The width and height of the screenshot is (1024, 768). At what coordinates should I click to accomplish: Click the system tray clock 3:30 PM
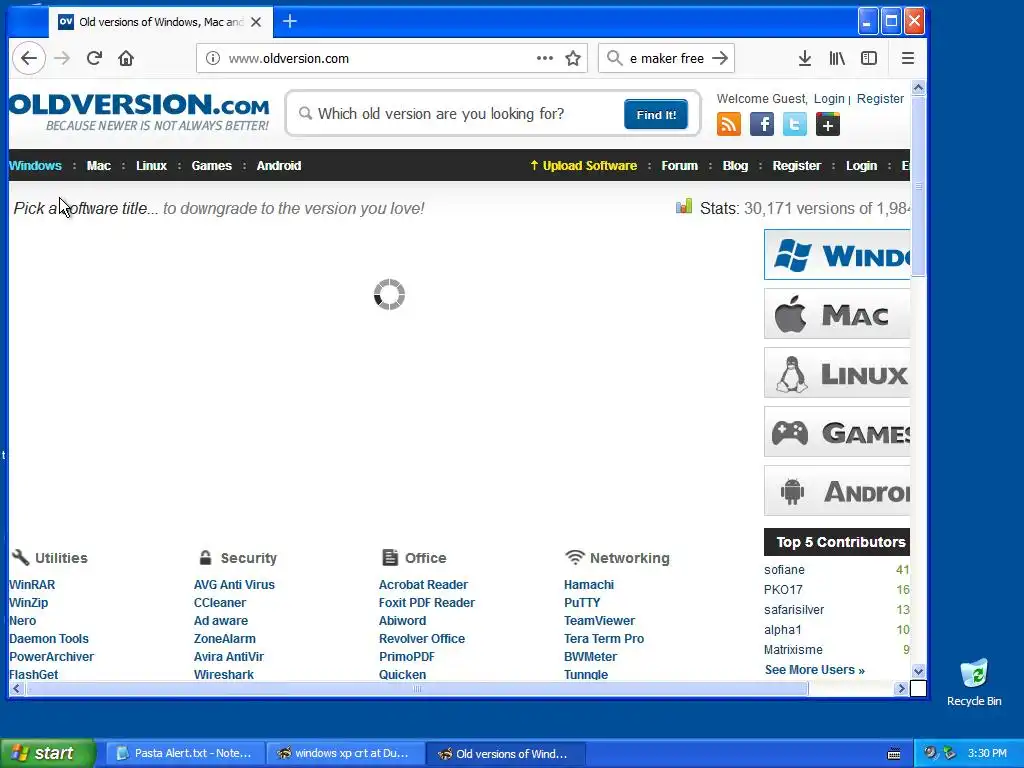987,754
